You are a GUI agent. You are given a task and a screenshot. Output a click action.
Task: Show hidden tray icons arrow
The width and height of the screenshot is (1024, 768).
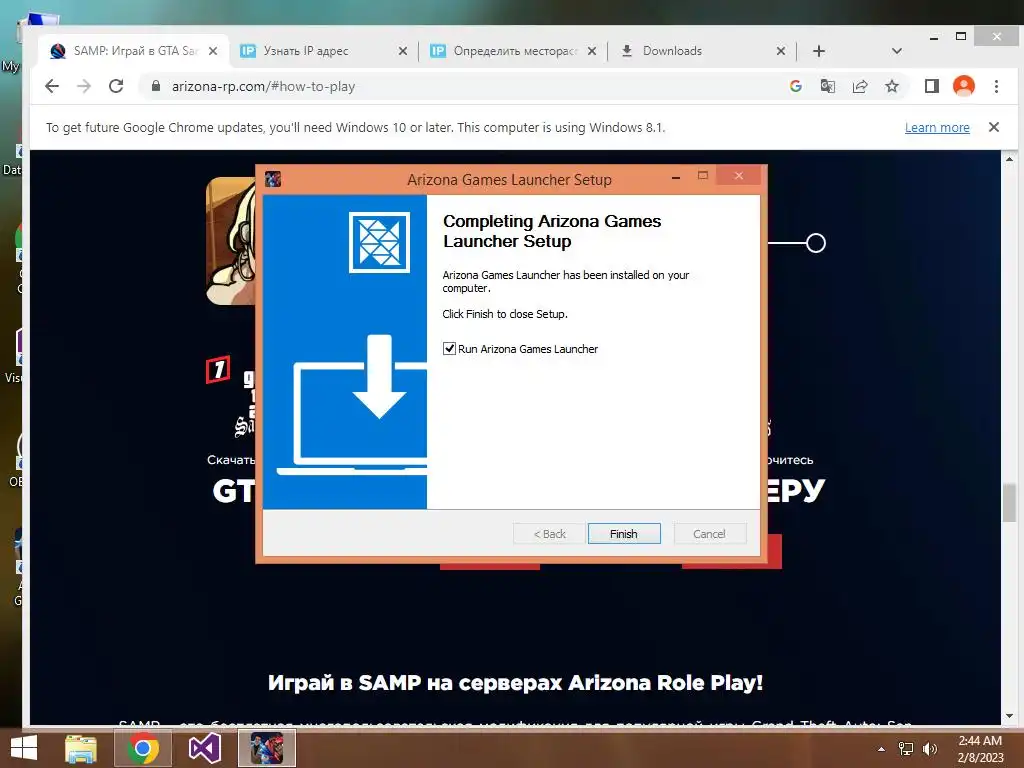point(881,749)
